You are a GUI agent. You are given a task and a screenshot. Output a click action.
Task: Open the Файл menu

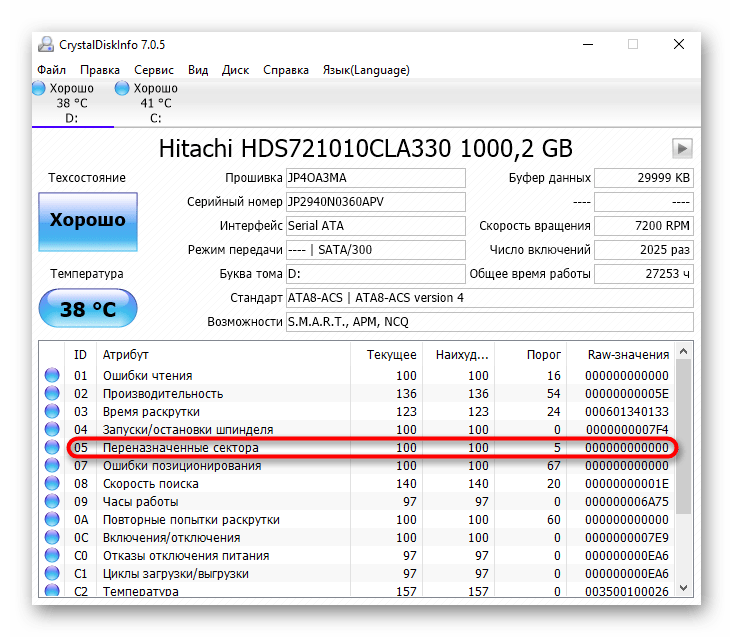coord(51,70)
